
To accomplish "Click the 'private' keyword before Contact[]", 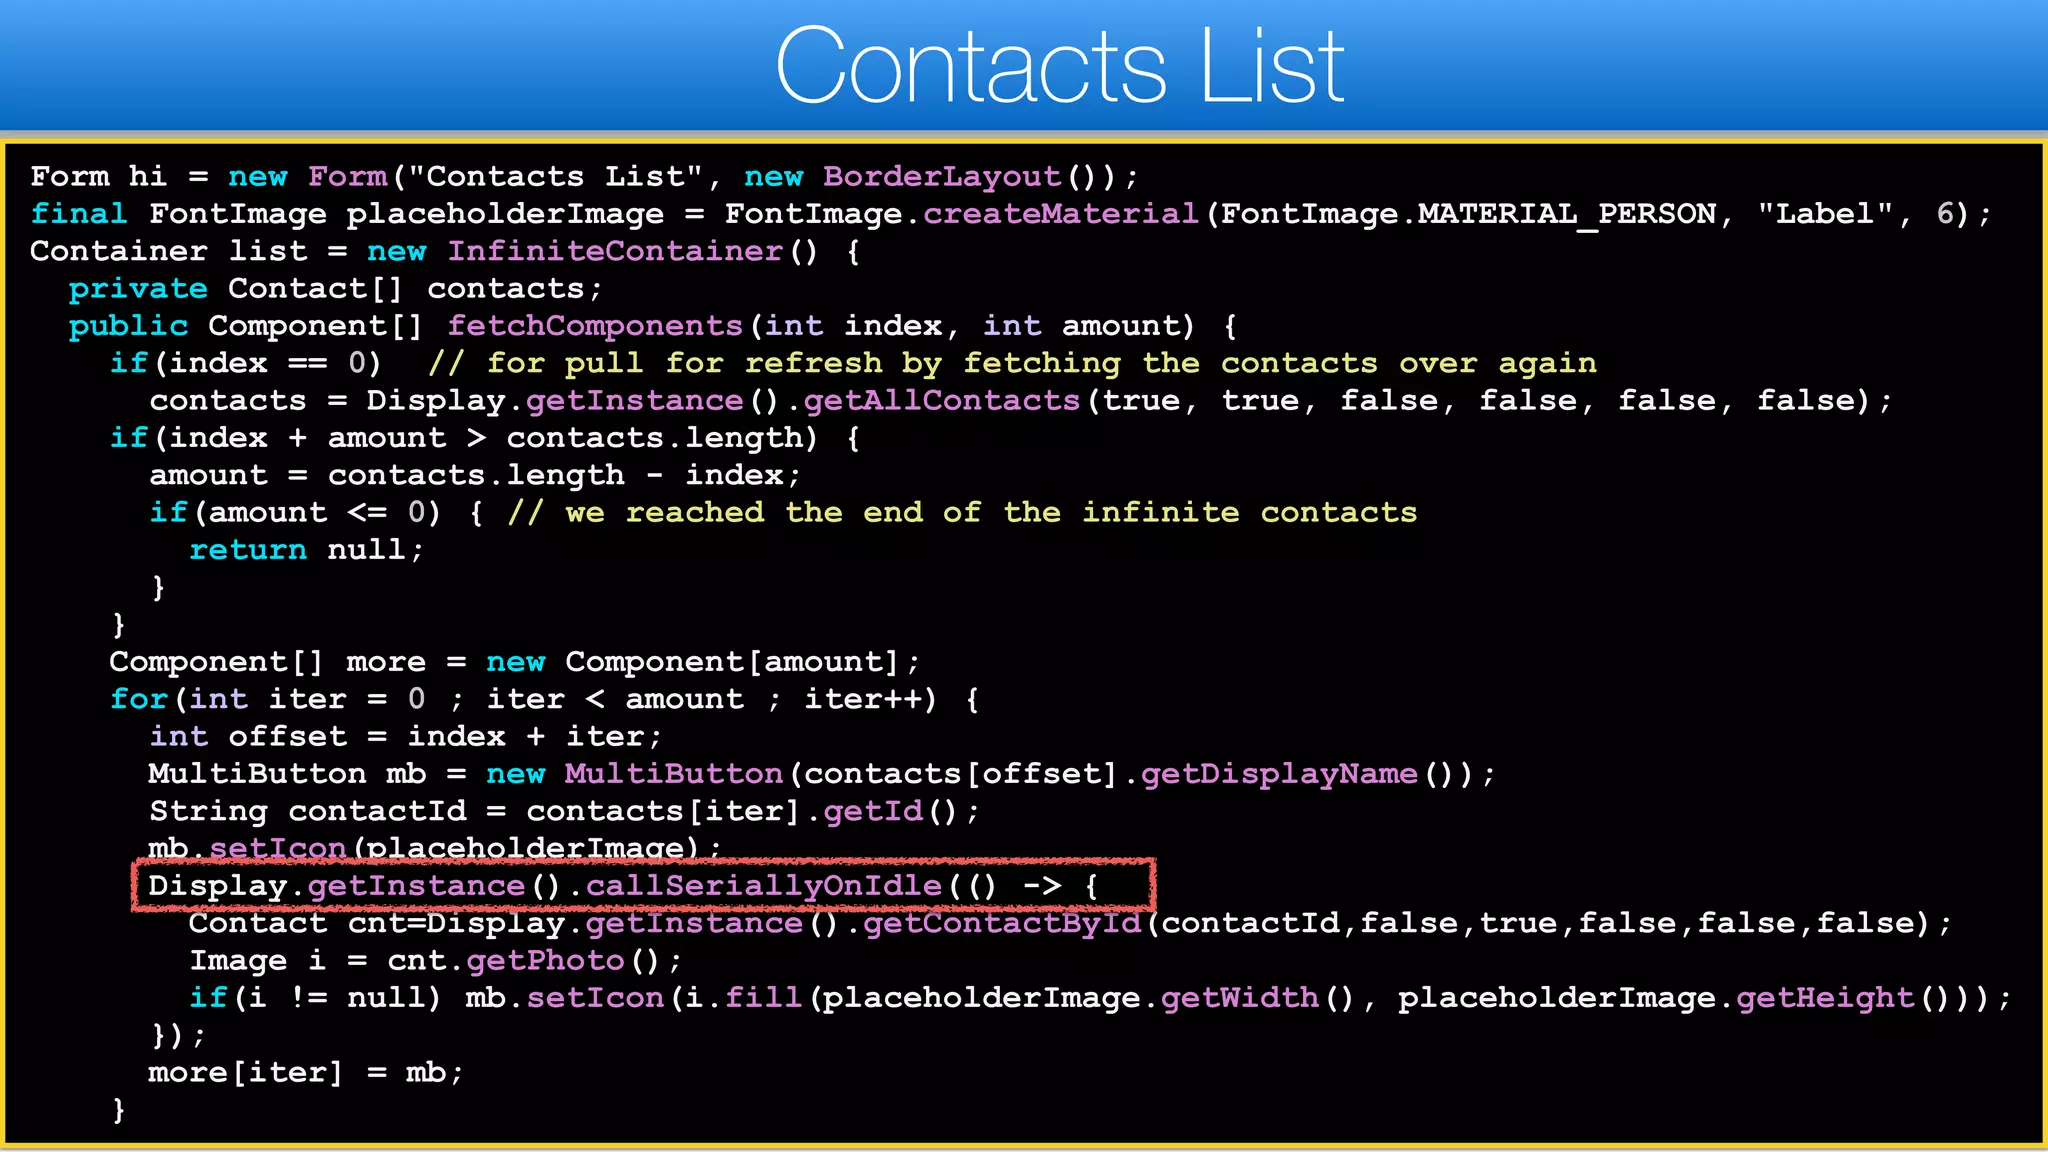I will coord(138,289).
